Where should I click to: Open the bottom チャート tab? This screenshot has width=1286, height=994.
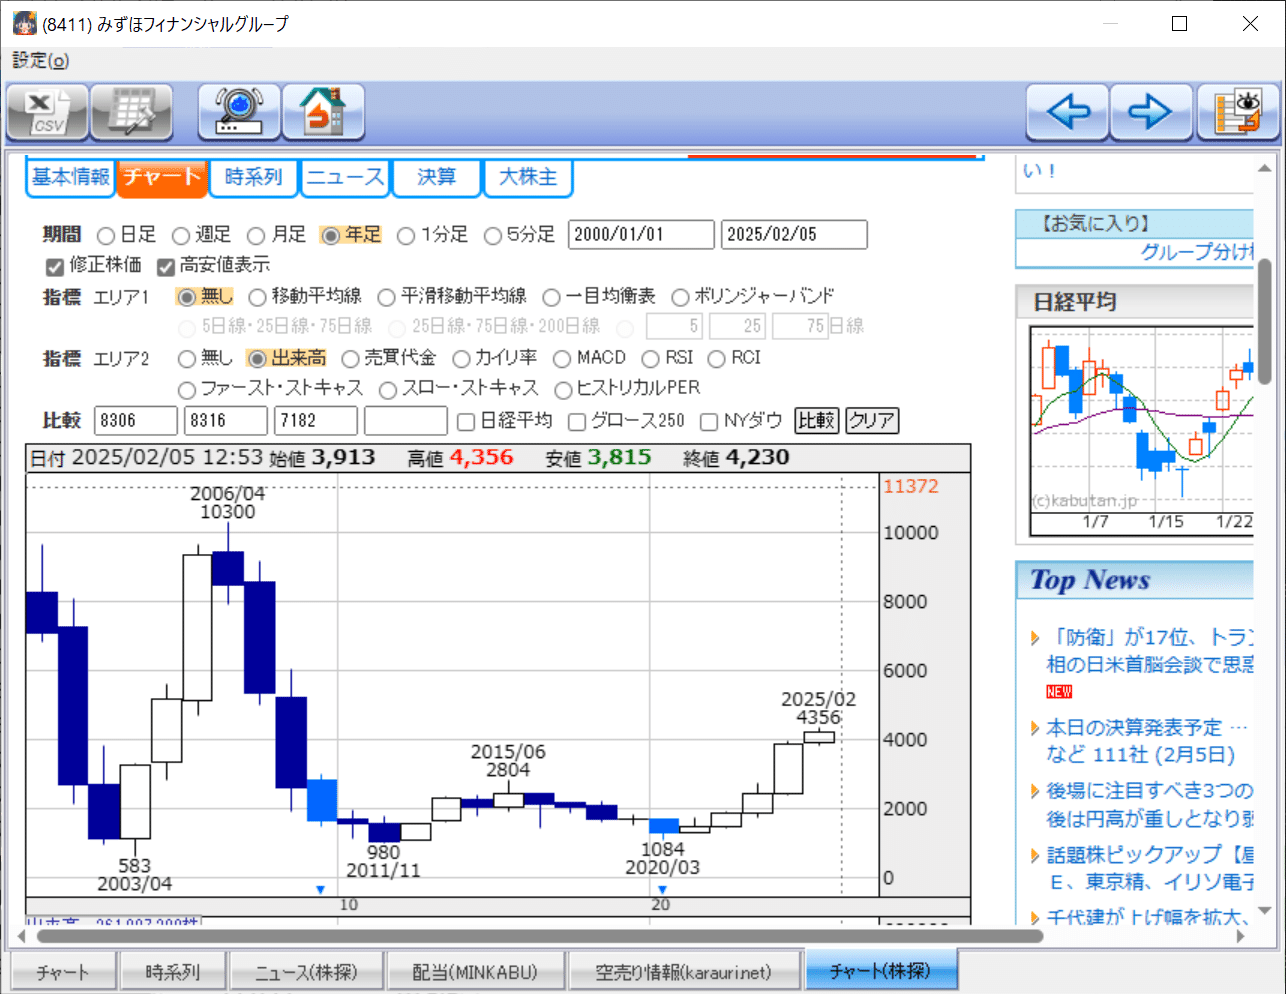63,972
